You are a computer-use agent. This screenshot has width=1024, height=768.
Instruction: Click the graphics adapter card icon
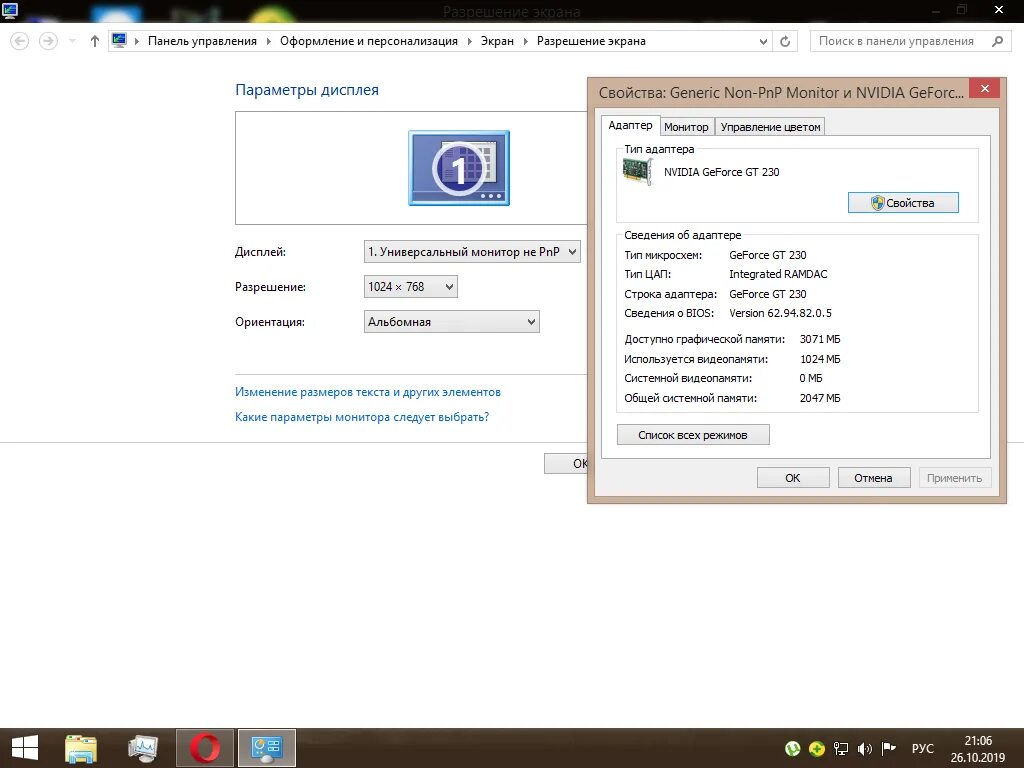(x=637, y=172)
